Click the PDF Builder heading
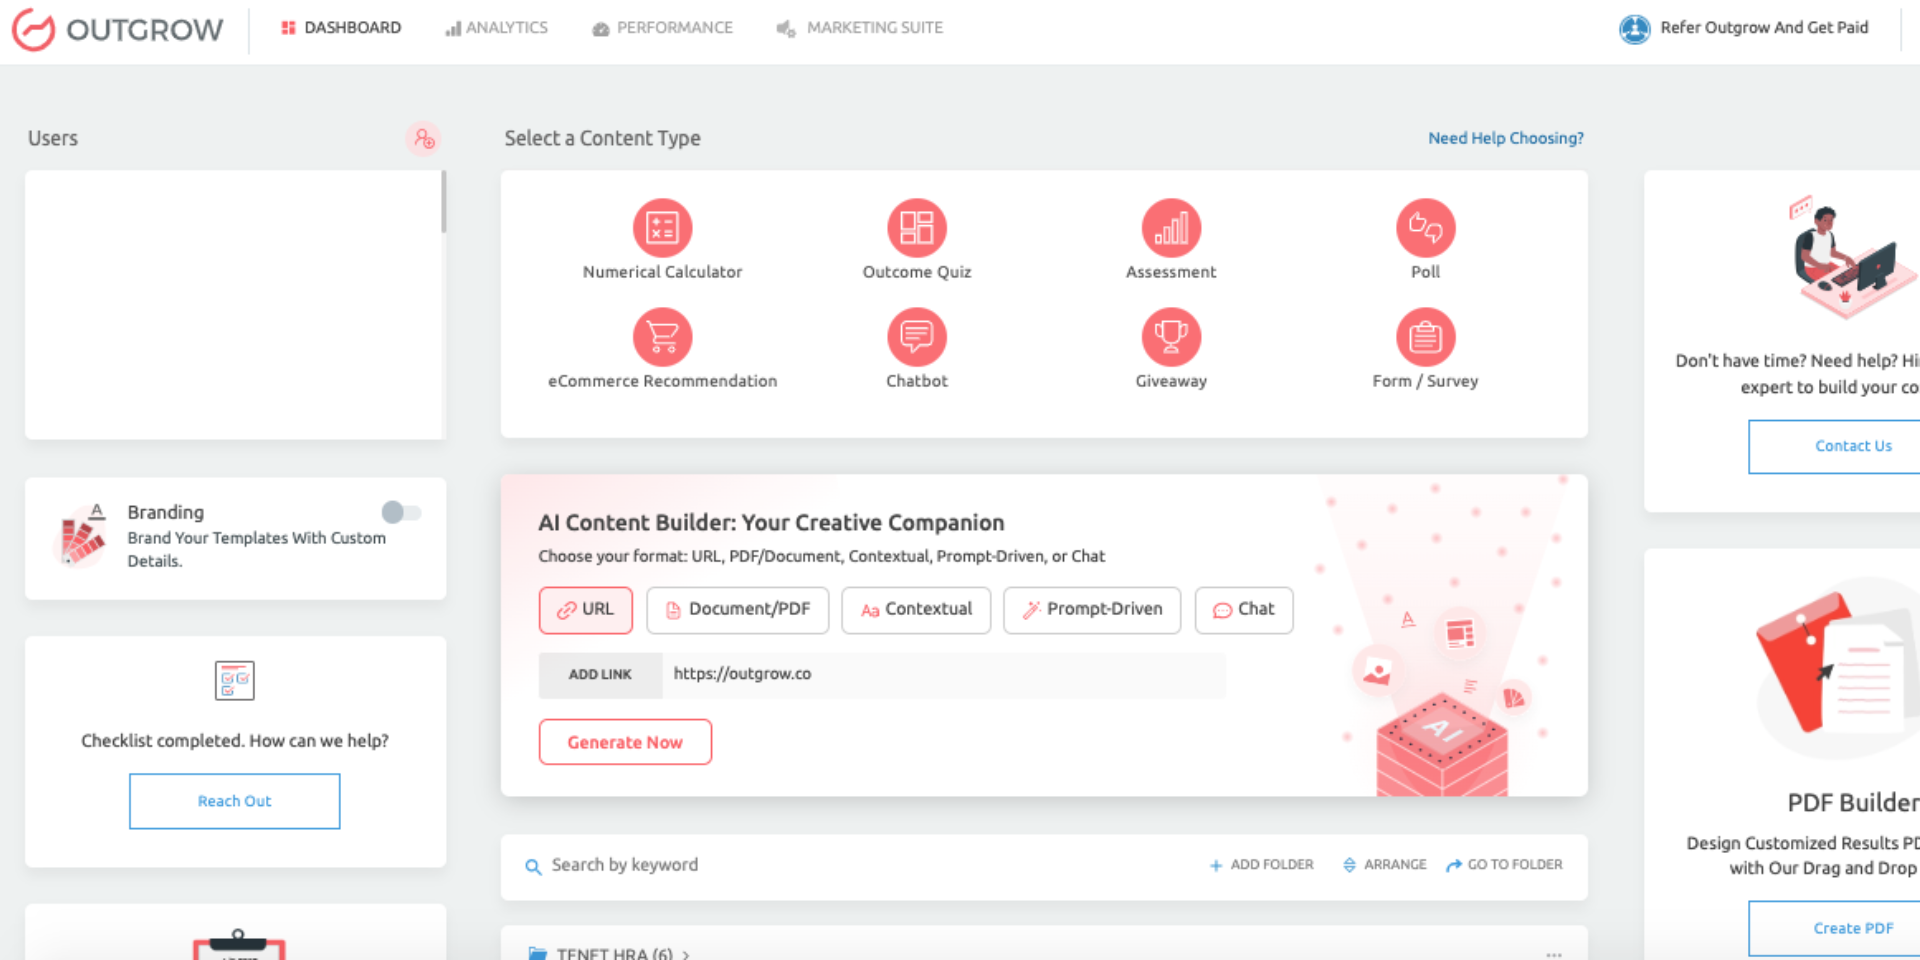This screenshot has width=1920, height=960. coord(1853,803)
